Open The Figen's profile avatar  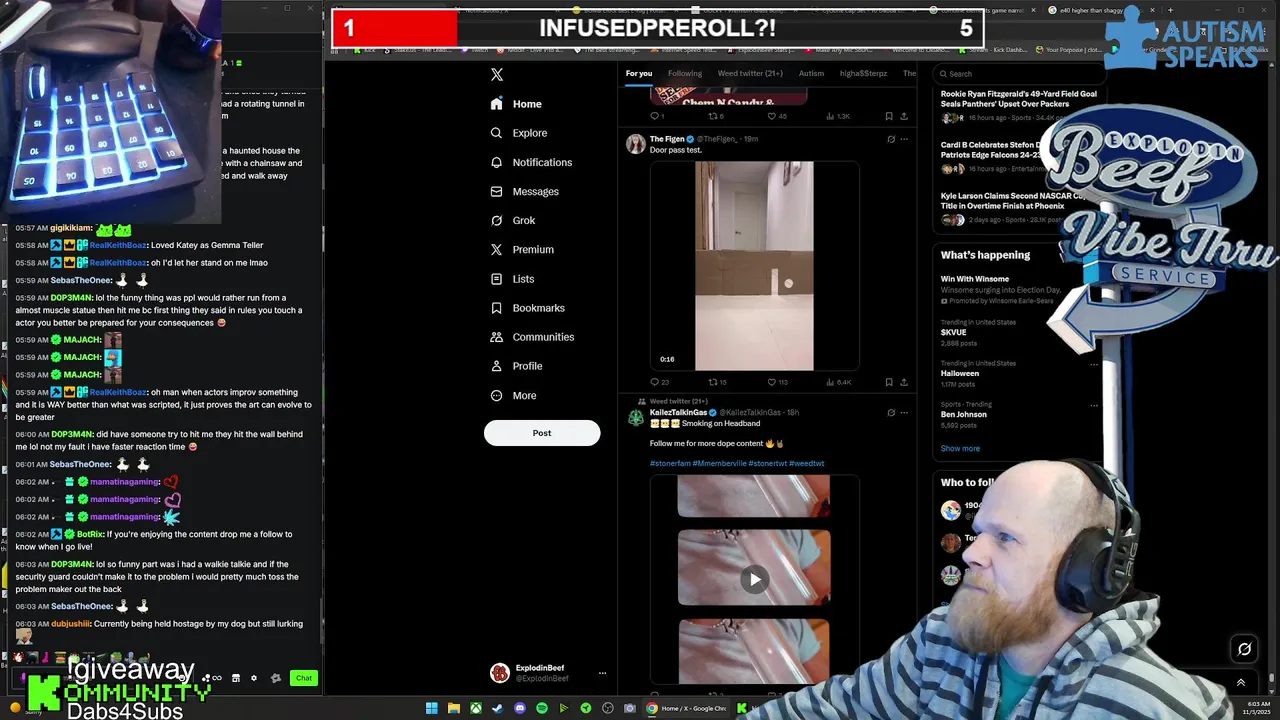635,144
